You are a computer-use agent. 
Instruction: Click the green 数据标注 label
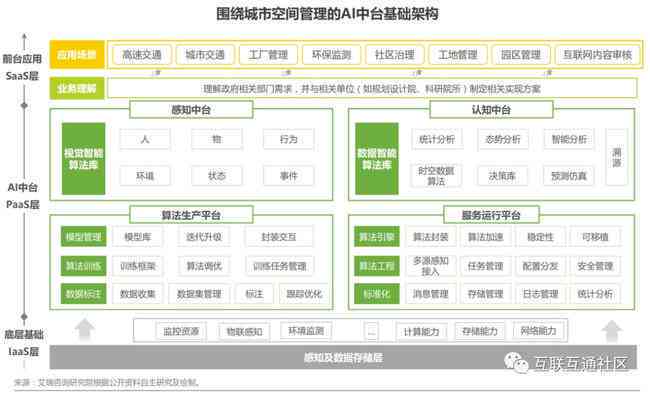pyautogui.click(x=83, y=294)
